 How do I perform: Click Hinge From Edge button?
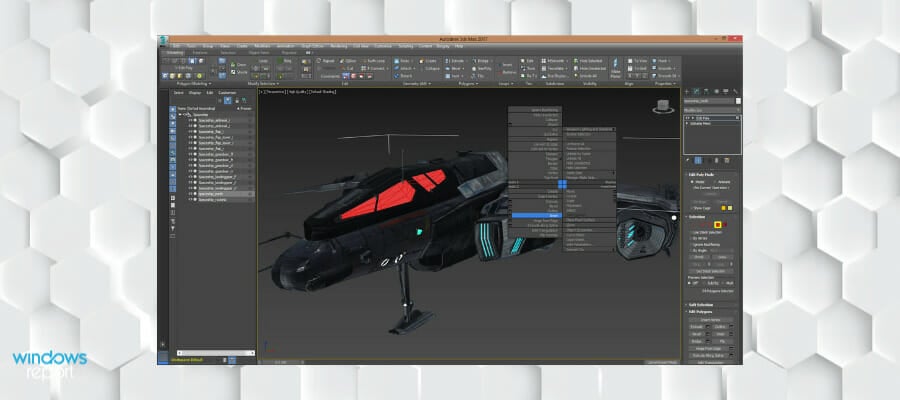[x=708, y=349]
